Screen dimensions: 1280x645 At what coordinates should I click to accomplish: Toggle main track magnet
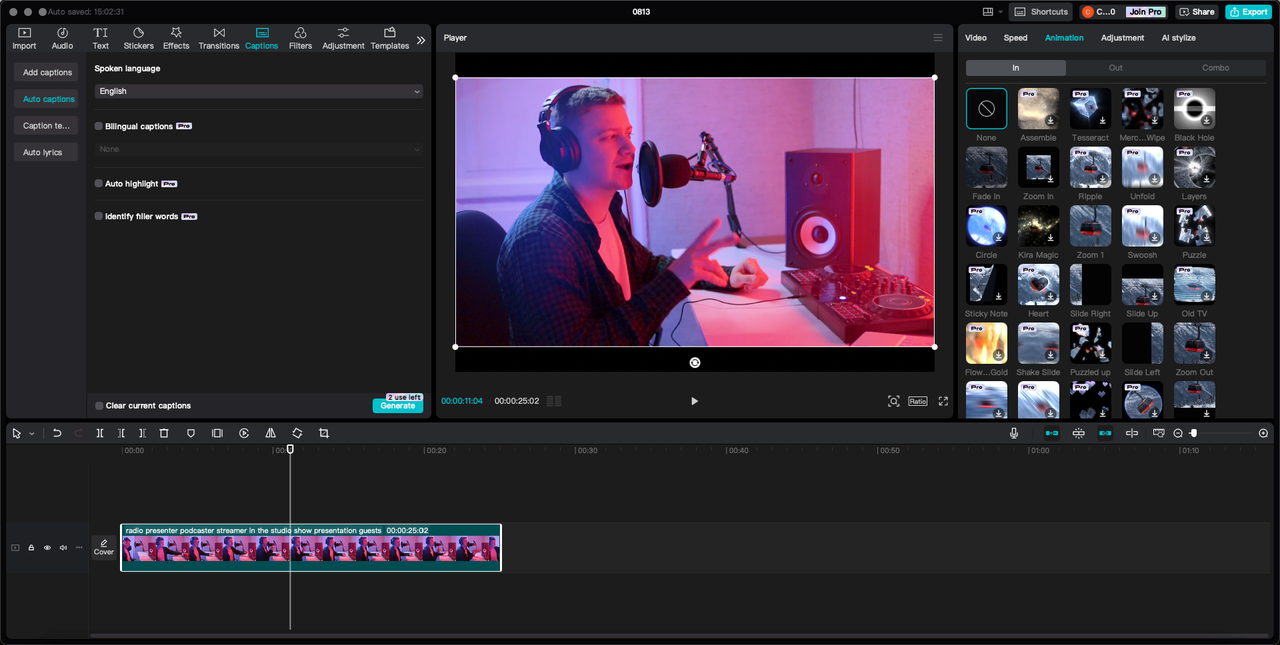click(1052, 433)
